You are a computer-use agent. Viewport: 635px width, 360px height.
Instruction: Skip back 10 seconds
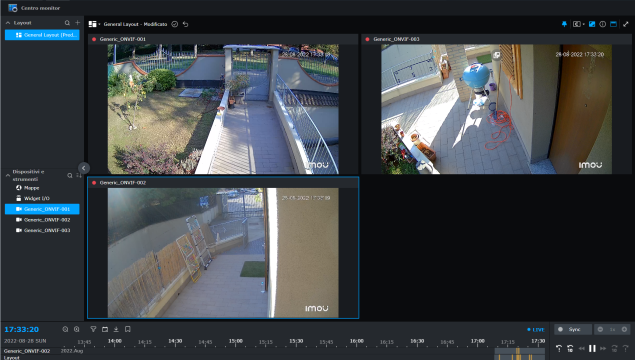570,348
